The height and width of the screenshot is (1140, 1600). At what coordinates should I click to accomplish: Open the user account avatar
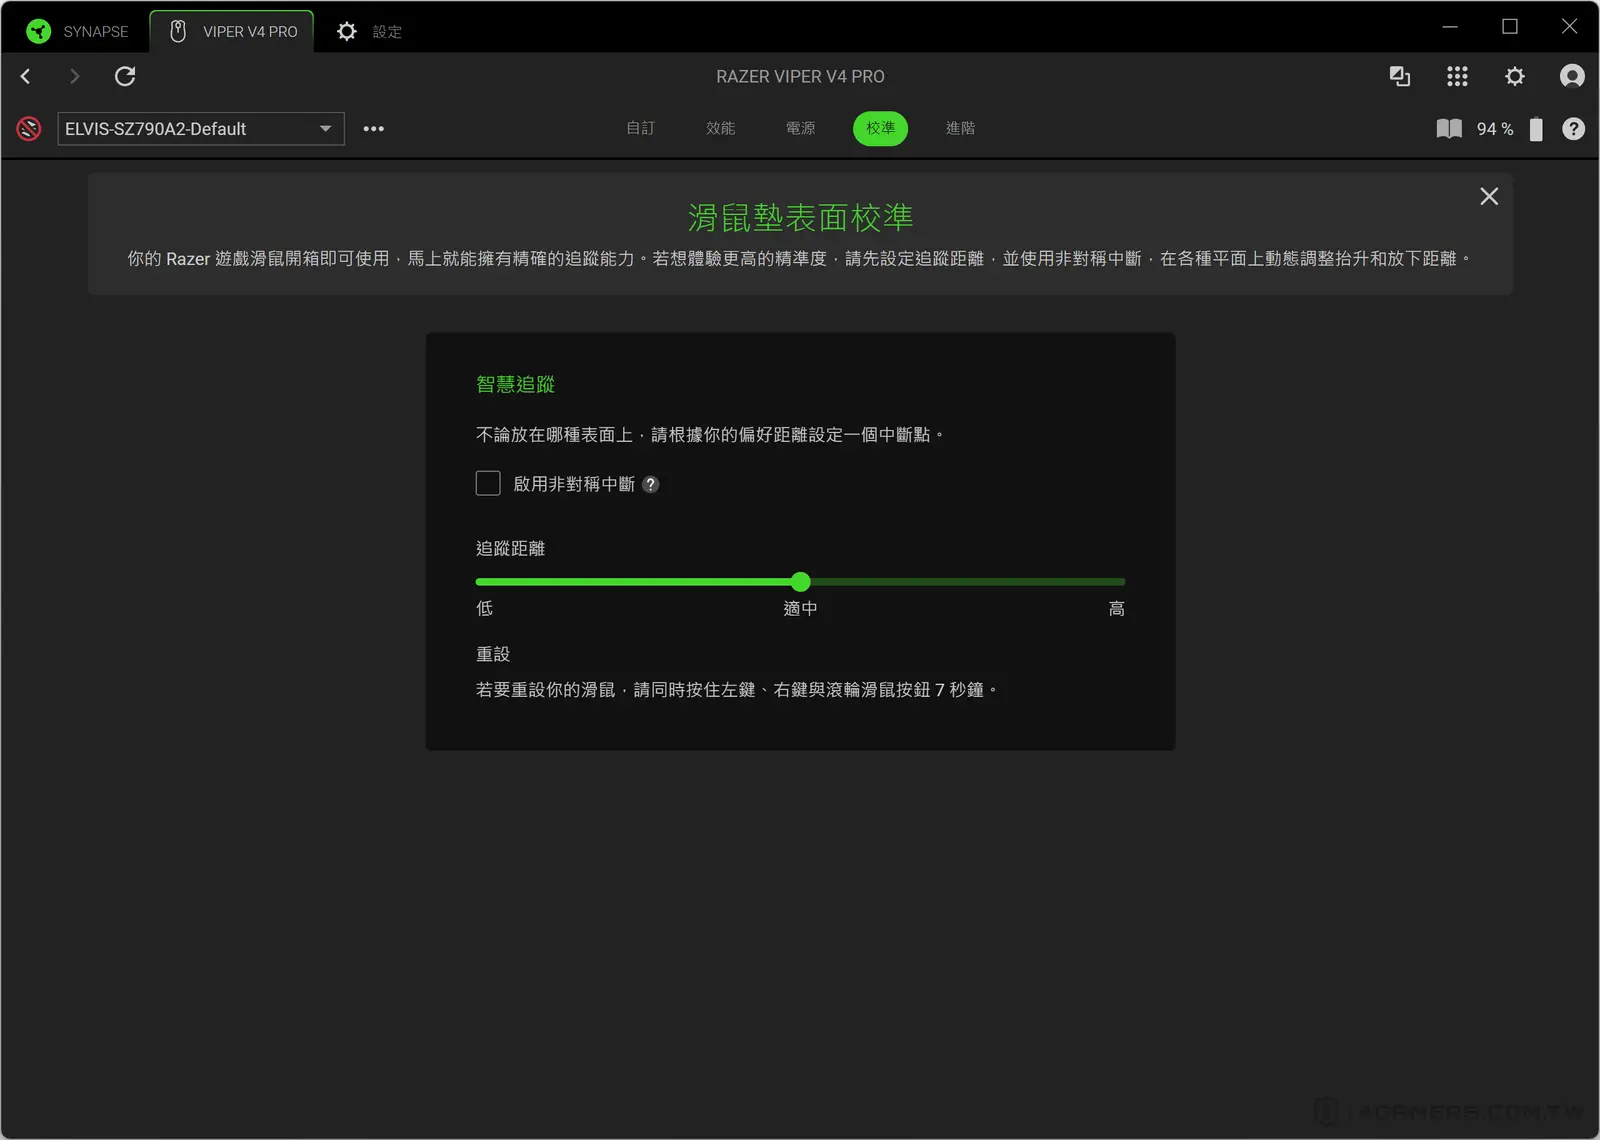tap(1572, 76)
